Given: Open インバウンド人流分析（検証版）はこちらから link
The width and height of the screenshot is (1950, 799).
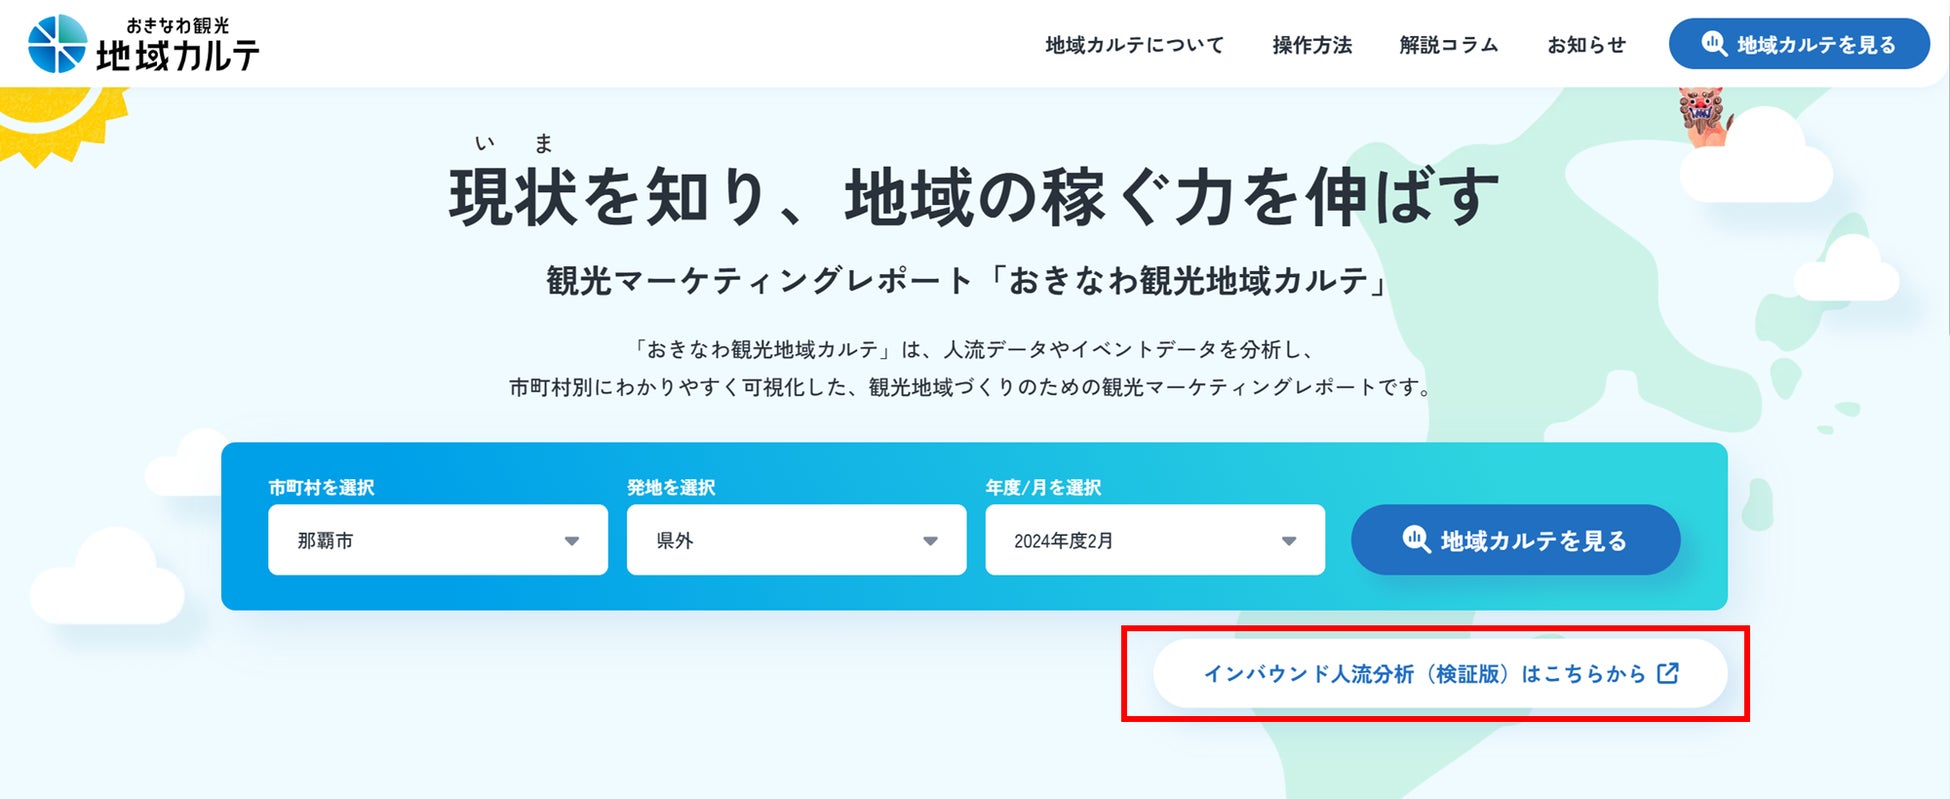Looking at the screenshot, I should (x=1440, y=673).
